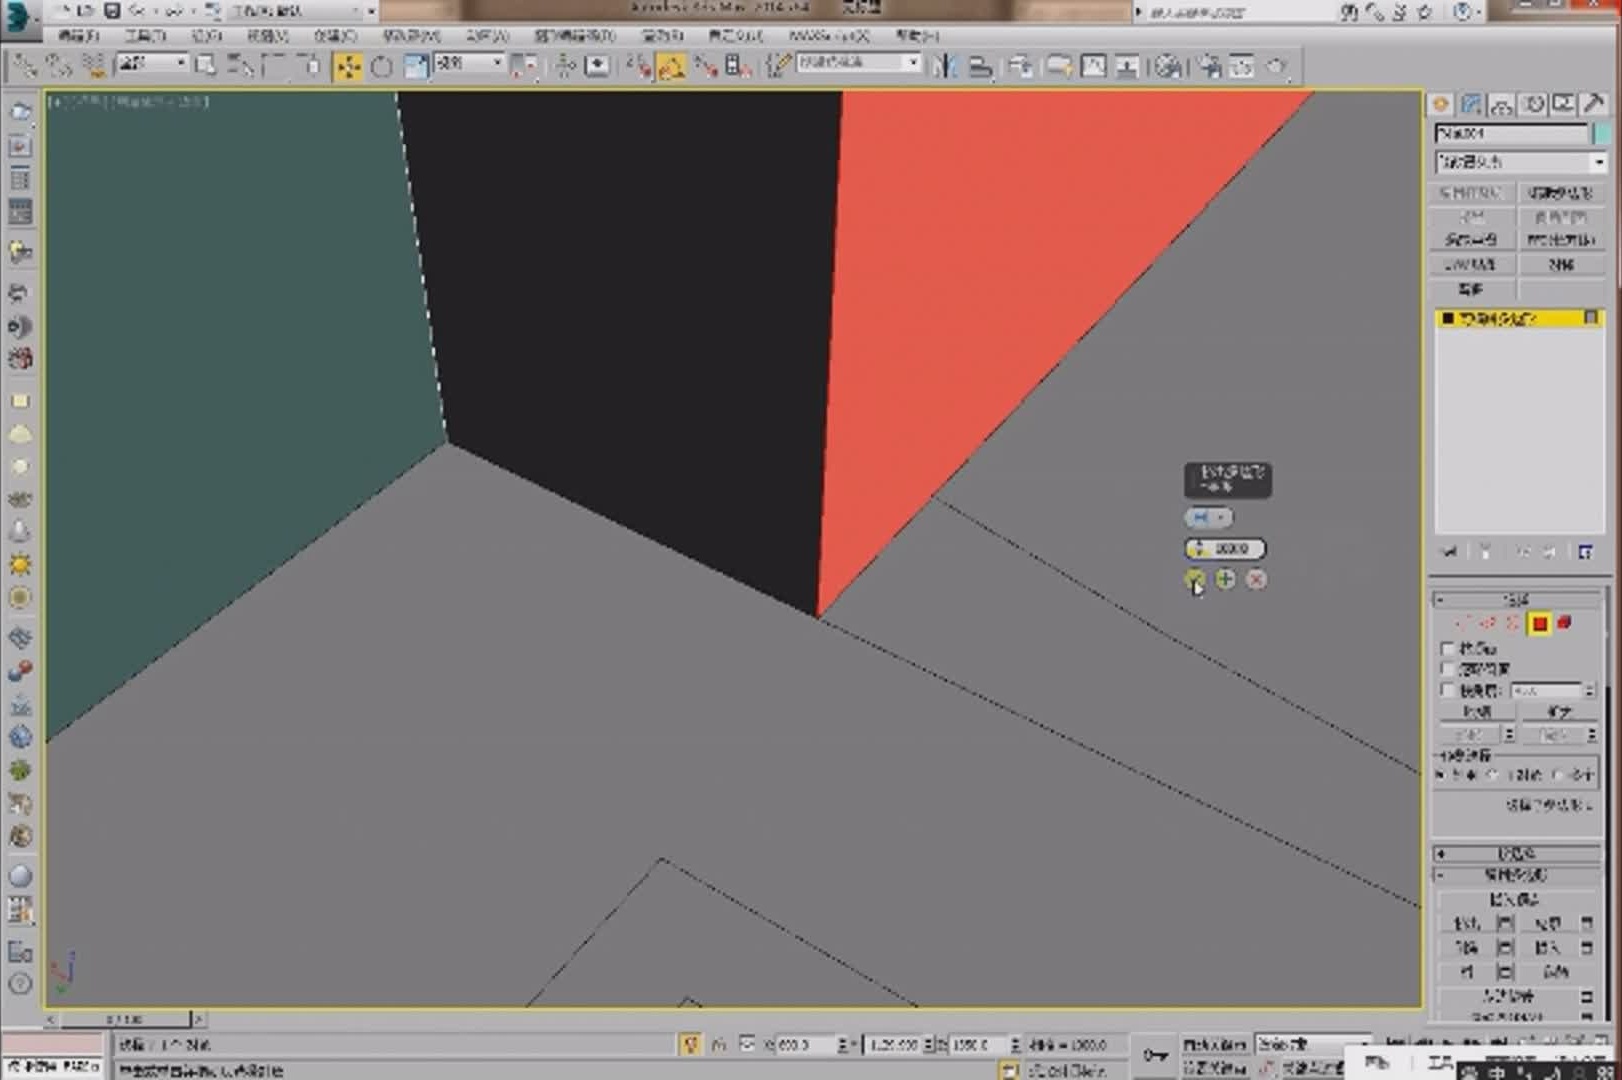Open the Tools menu

(x=145, y=35)
